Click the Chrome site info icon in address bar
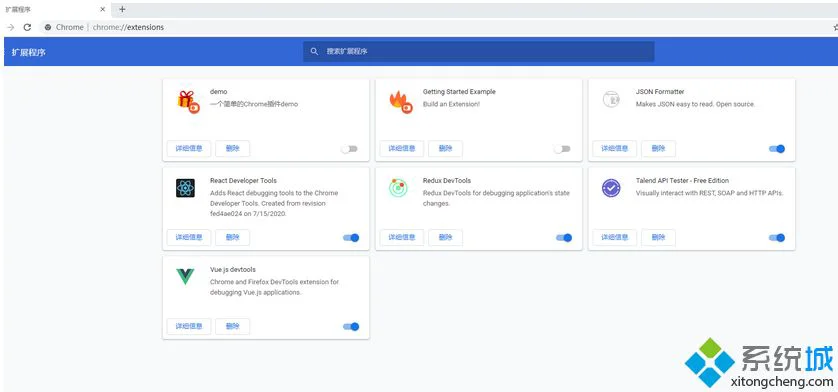The width and height of the screenshot is (838, 392). (48, 27)
